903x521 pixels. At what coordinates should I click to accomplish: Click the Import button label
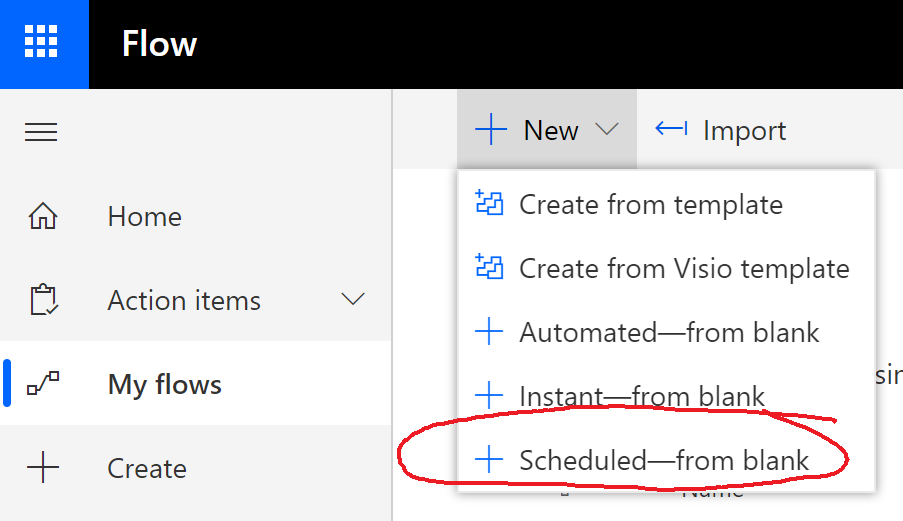pos(744,131)
